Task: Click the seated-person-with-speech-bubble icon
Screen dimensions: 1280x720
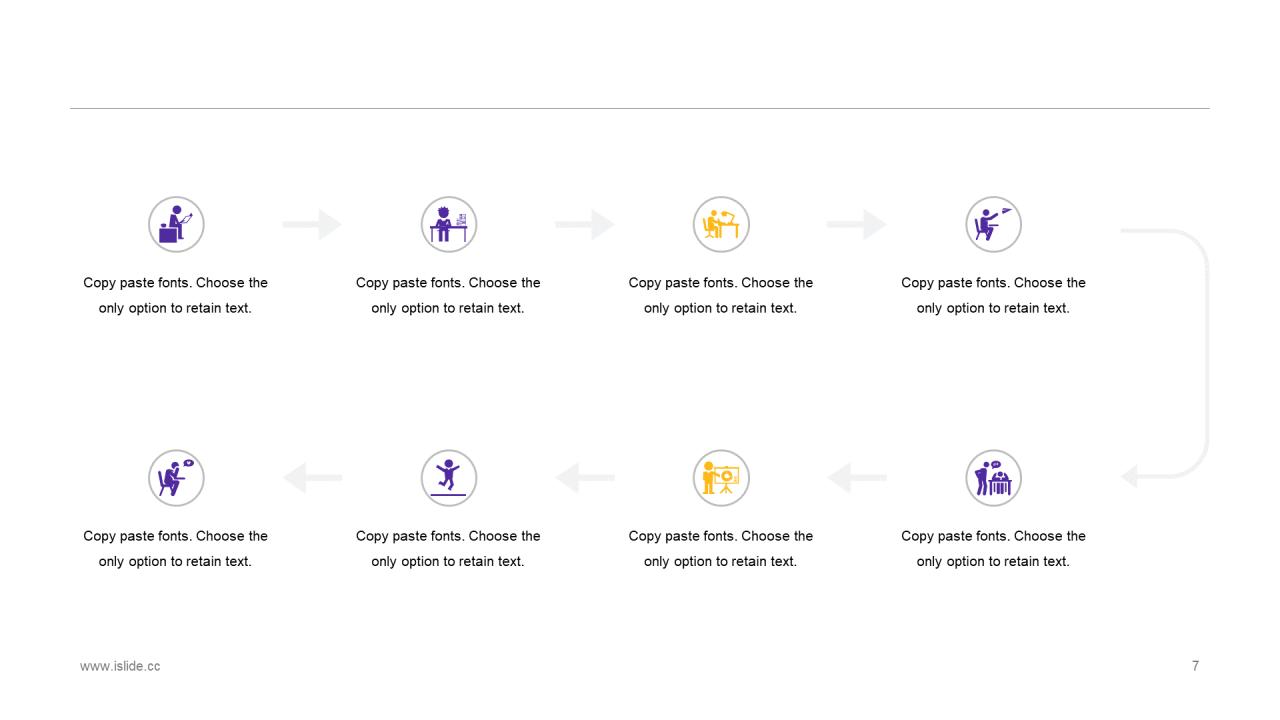Action: tap(176, 478)
